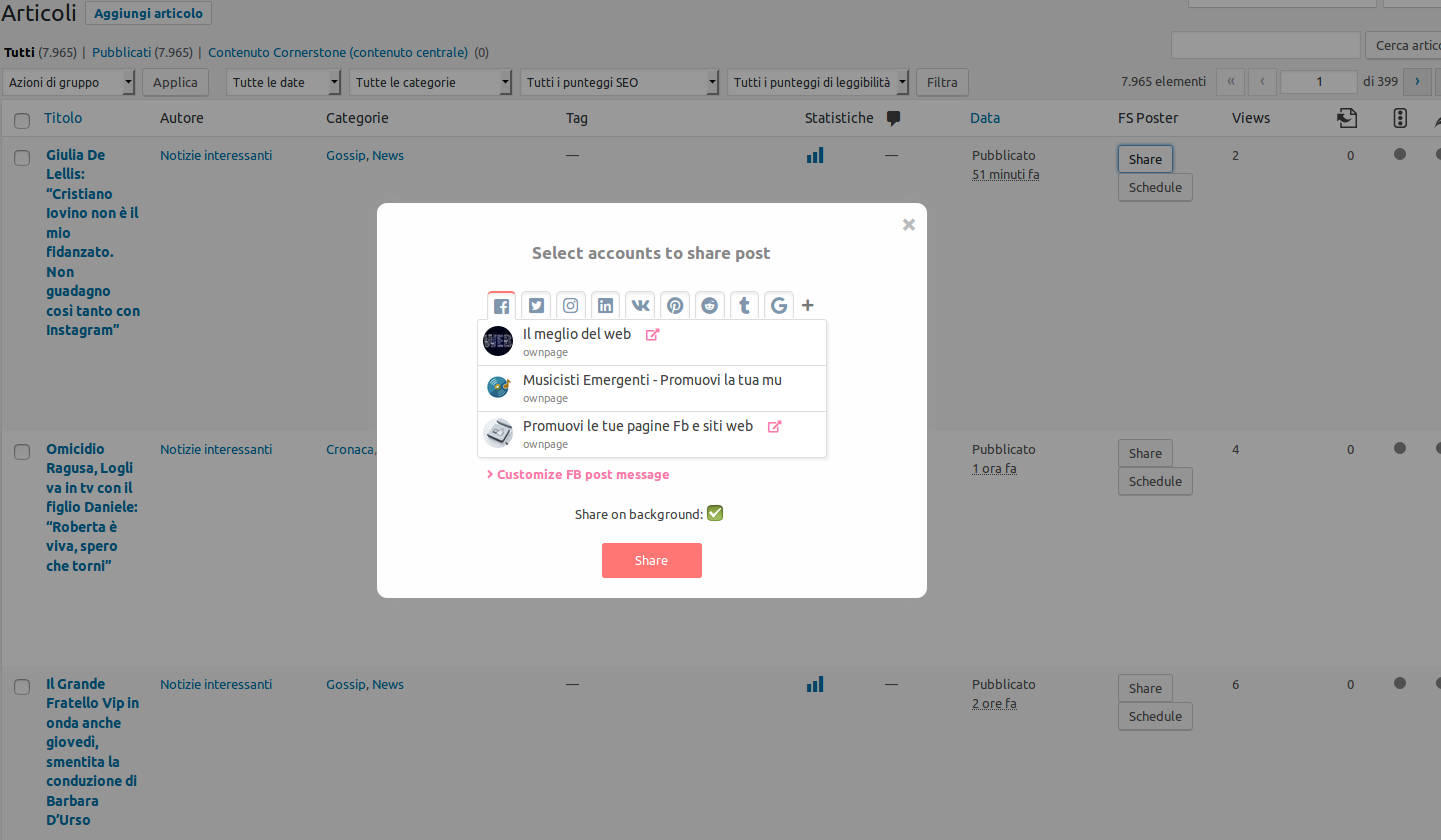Open Tutti i punteggi di leggibilità dropdown
This screenshot has height=840, width=1441.
point(818,82)
